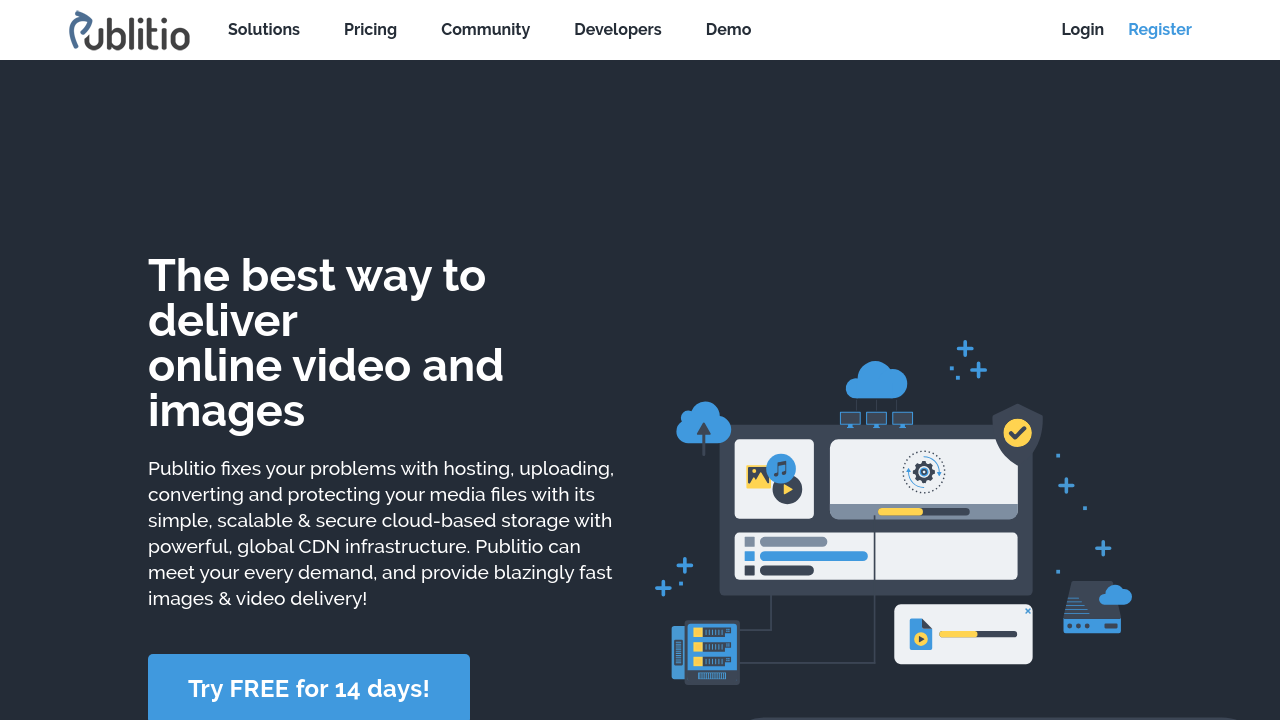Click the Login link
This screenshot has width=1280, height=720.
tap(1082, 30)
